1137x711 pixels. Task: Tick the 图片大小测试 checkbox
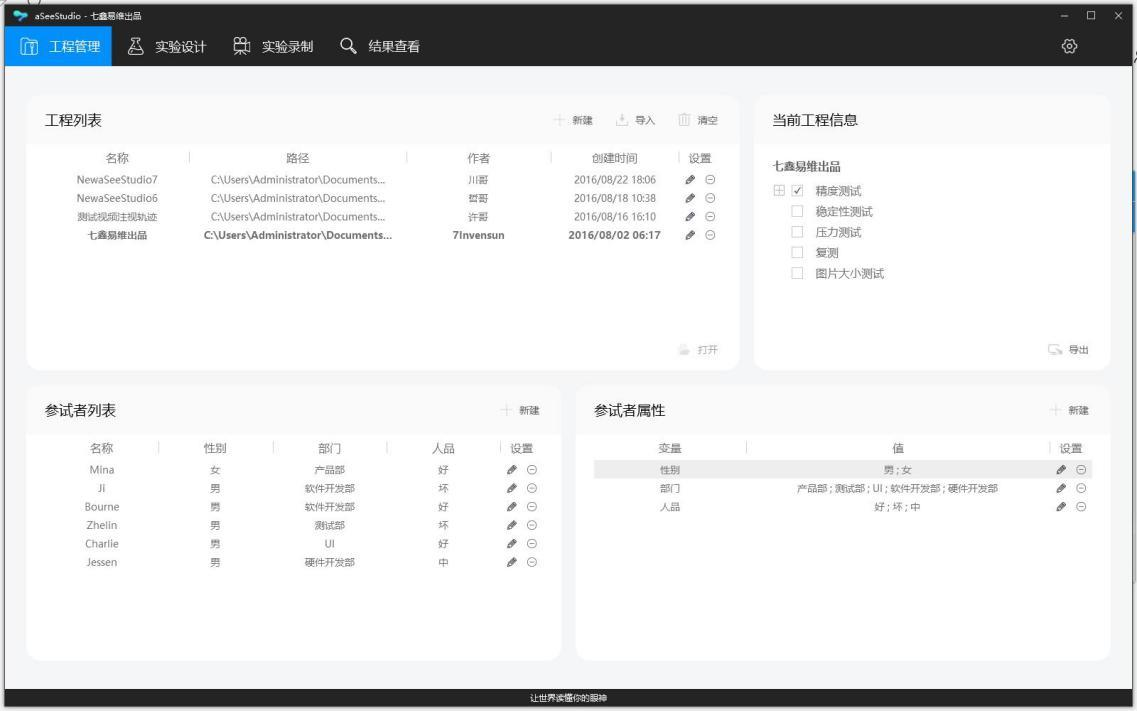click(797, 274)
